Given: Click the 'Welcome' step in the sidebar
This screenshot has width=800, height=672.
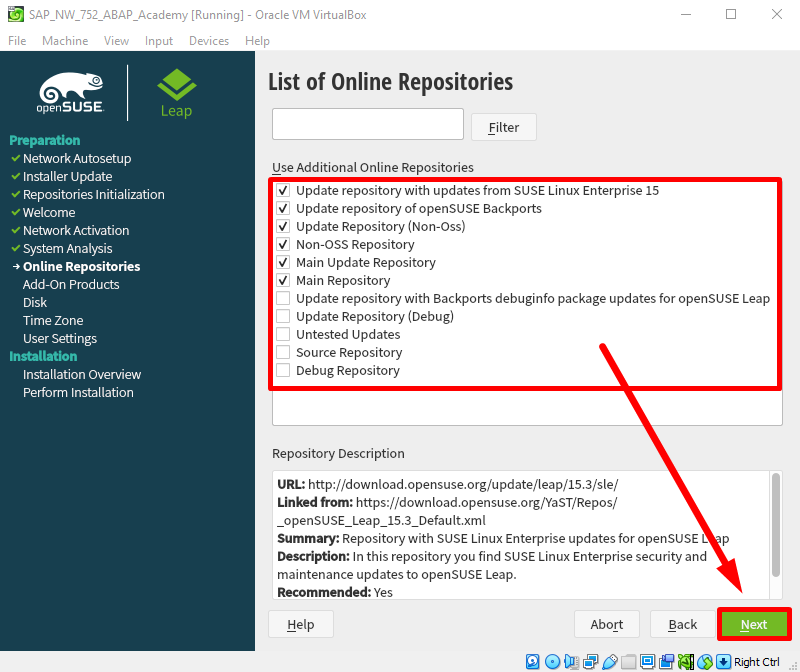Looking at the screenshot, I should click(49, 213).
